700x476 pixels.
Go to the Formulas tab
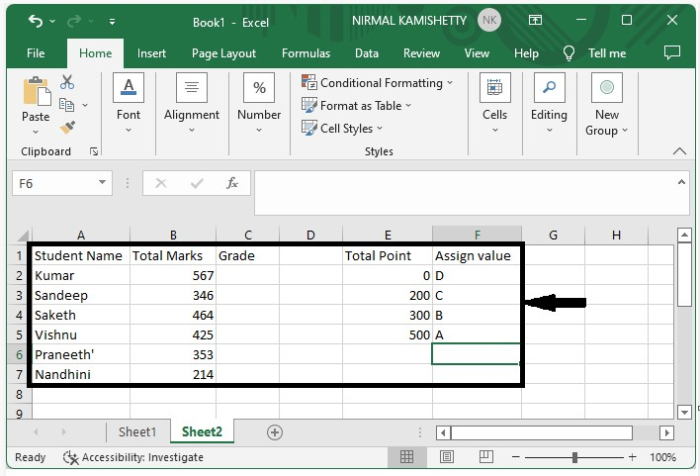306,54
